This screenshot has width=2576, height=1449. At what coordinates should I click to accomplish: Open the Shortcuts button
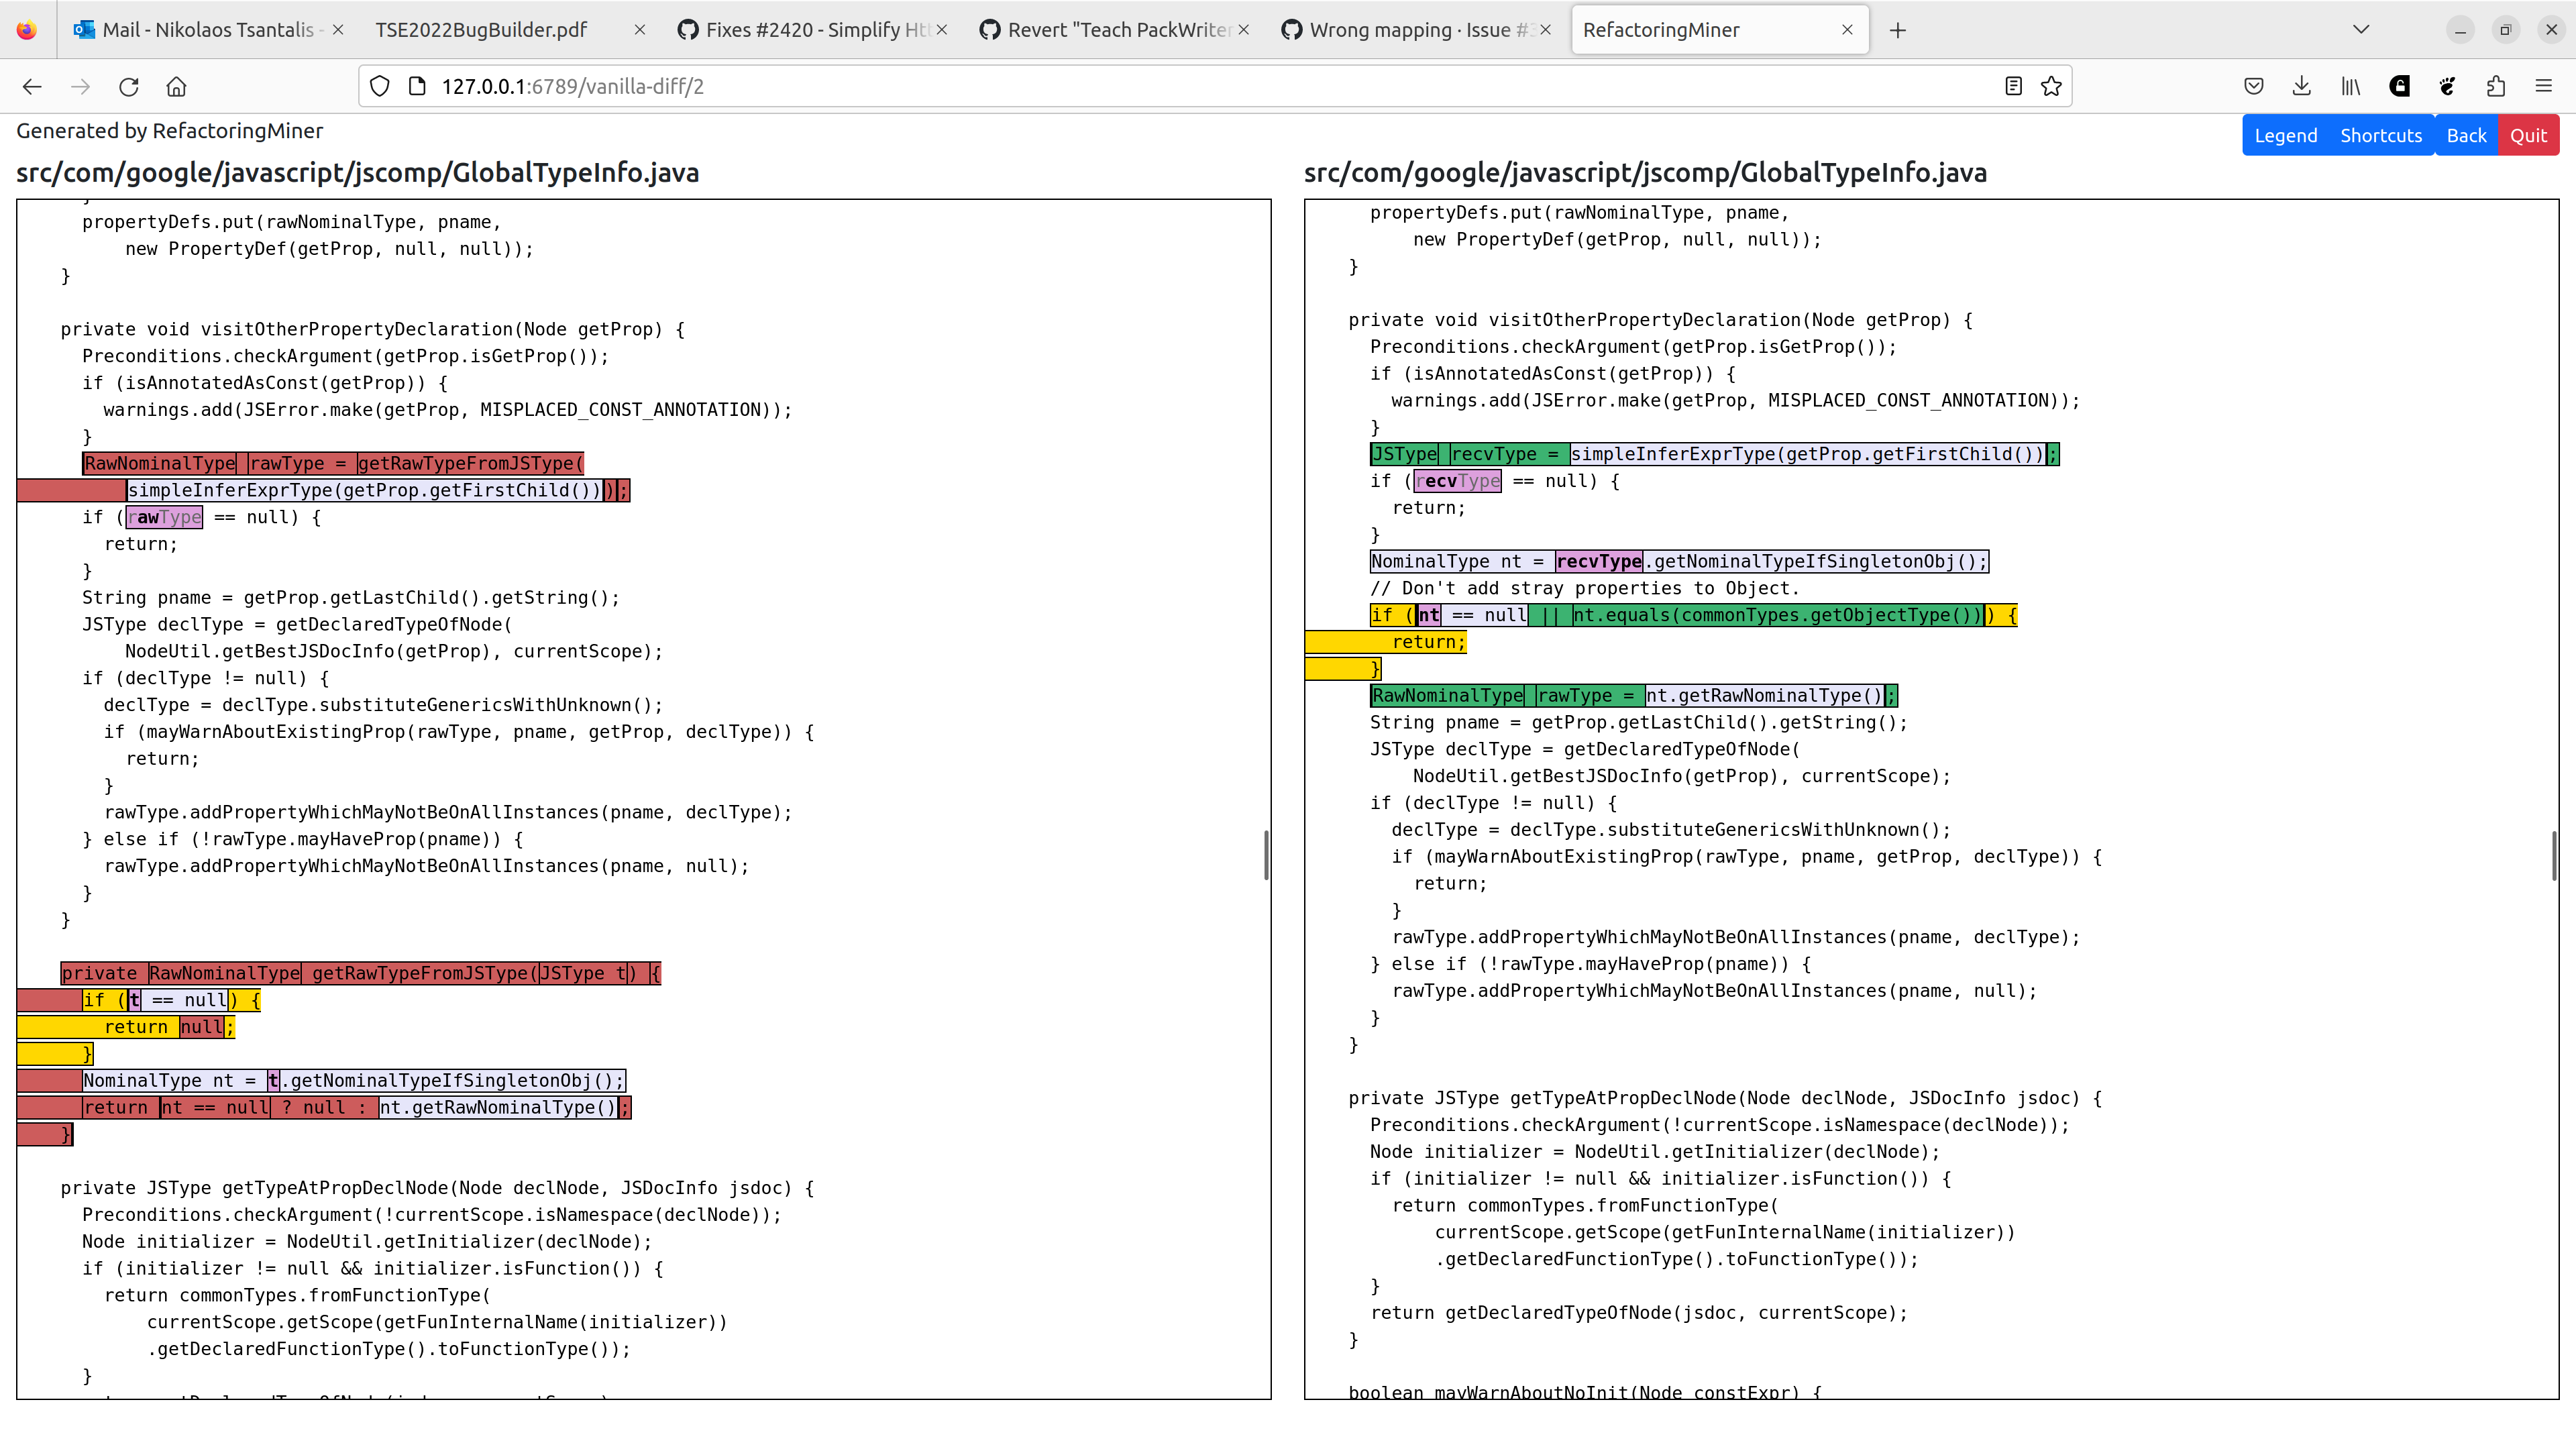[x=2381, y=136]
